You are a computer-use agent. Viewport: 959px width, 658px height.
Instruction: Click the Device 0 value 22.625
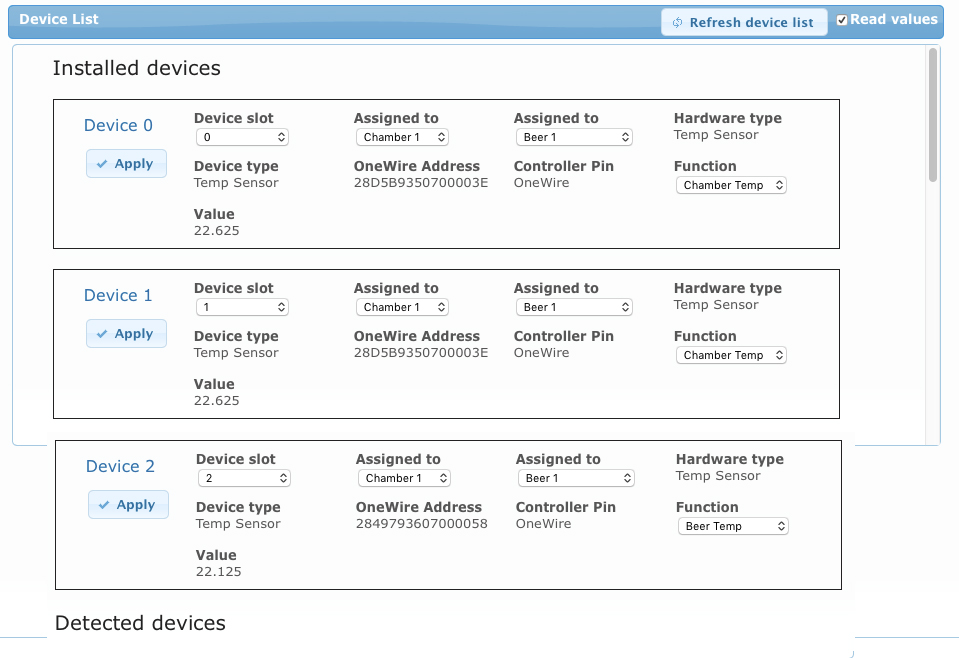pyautogui.click(x=217, y=231)
